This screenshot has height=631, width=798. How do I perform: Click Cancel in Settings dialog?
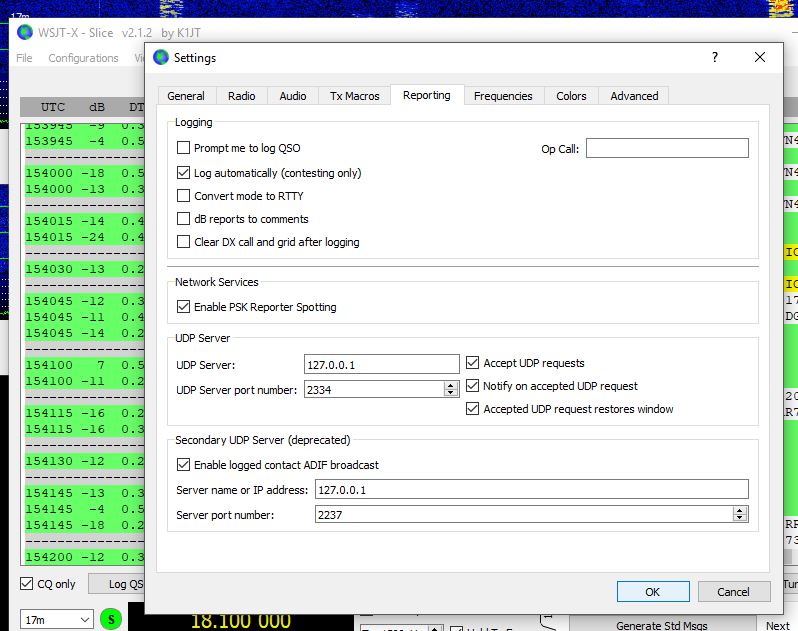(x=733, y=592)
